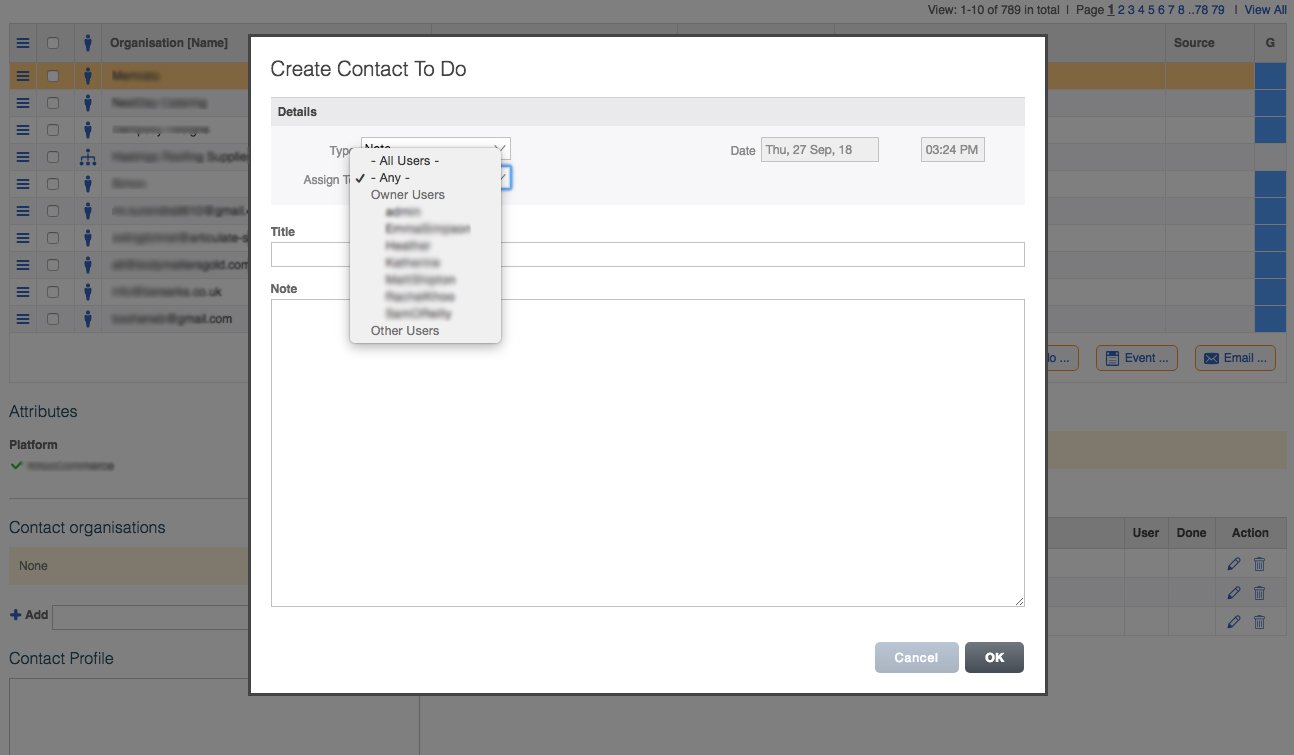Click the OK button in dialog

(x=994, y=657)
